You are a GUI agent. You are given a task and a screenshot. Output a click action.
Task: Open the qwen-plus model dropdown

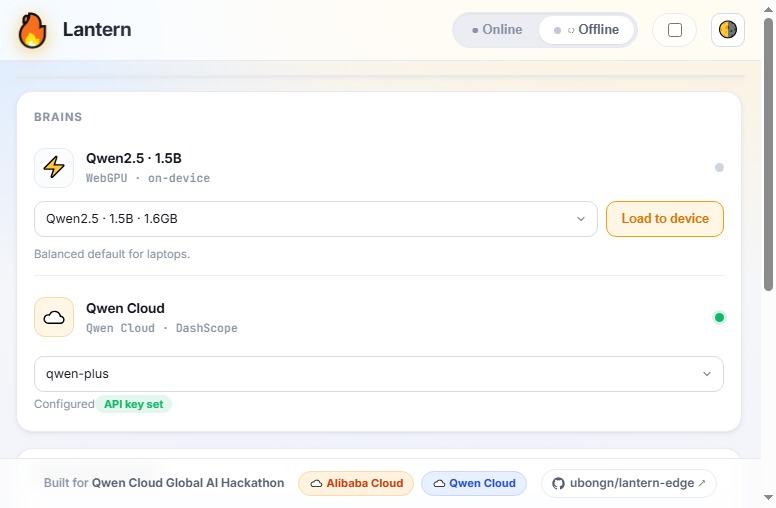pyautogui.click(x=379, y=374)
